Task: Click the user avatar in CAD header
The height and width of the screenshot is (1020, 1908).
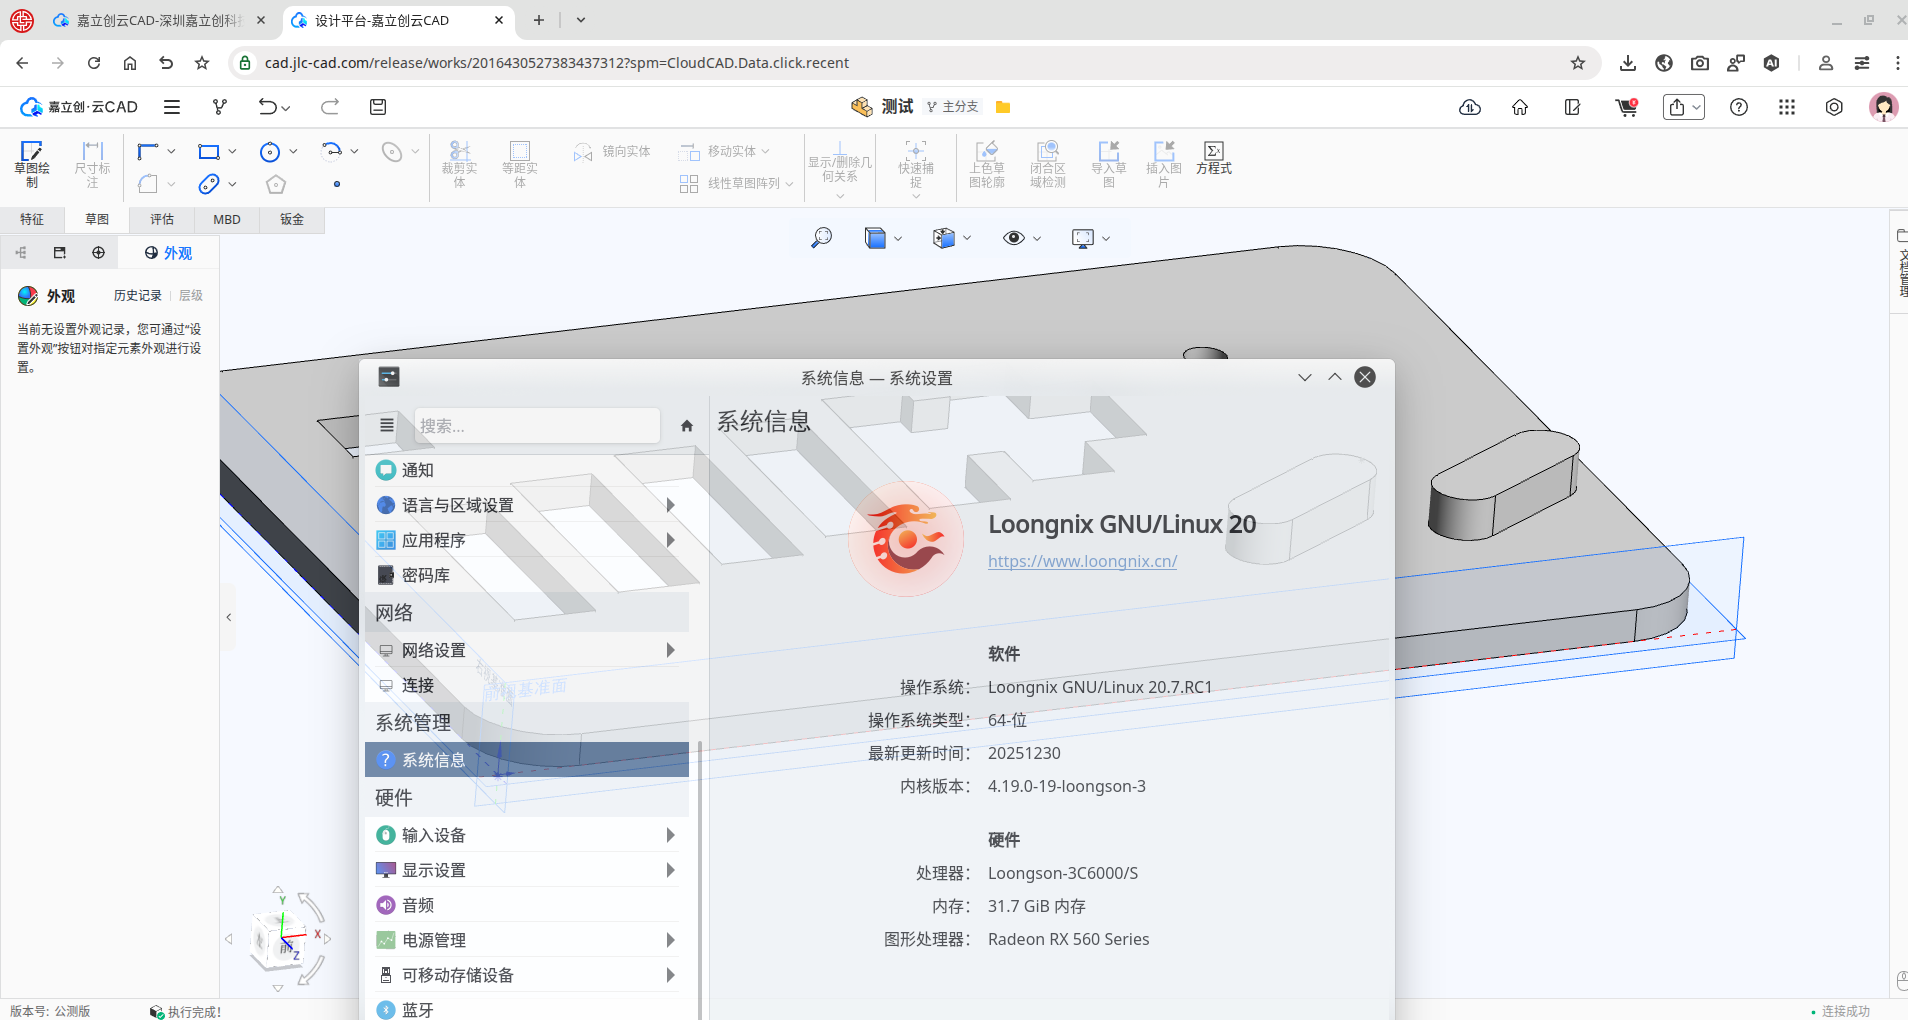Action: click(1884, 107)
